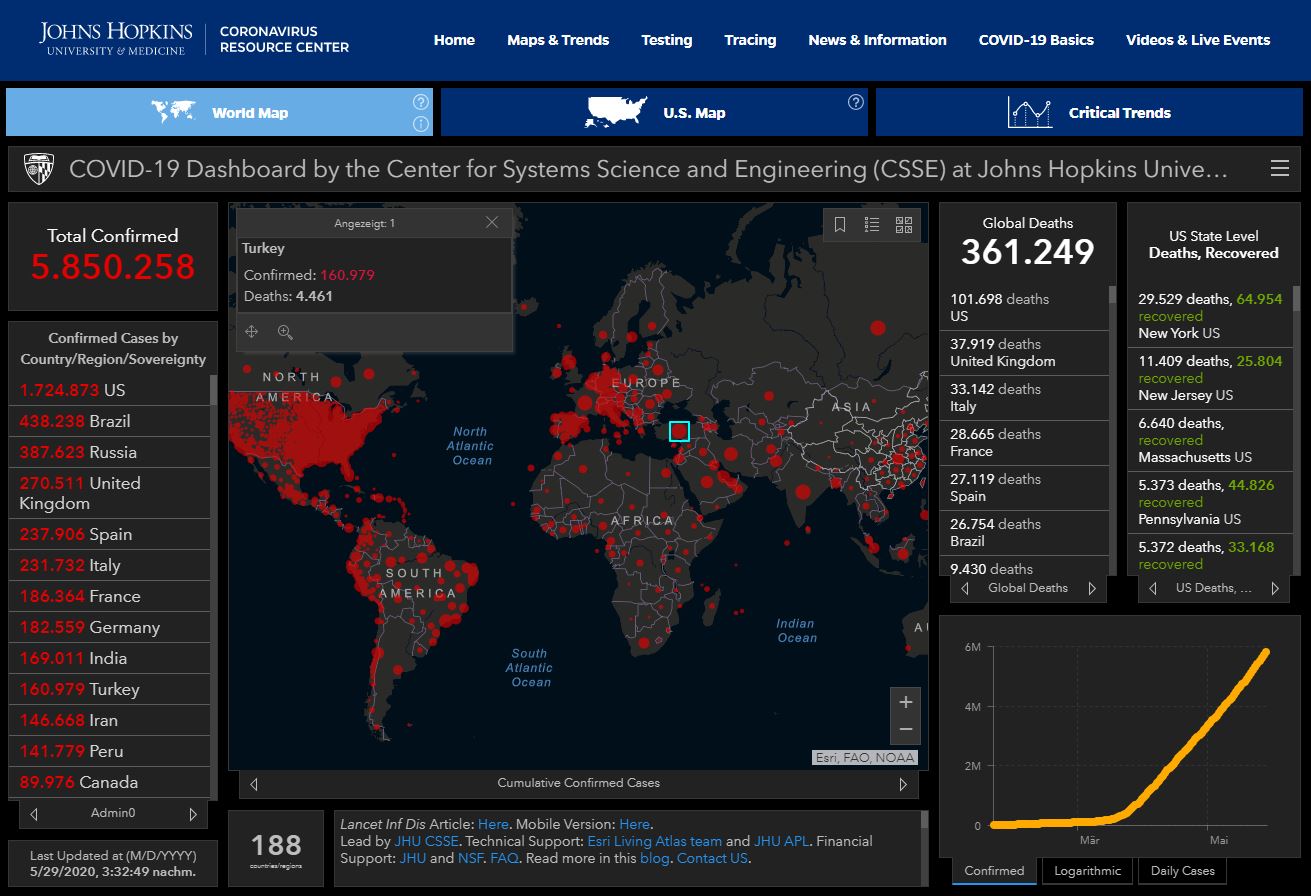Select US in confirmed cases list
The image size is (1311, 896).
(109, 390)
